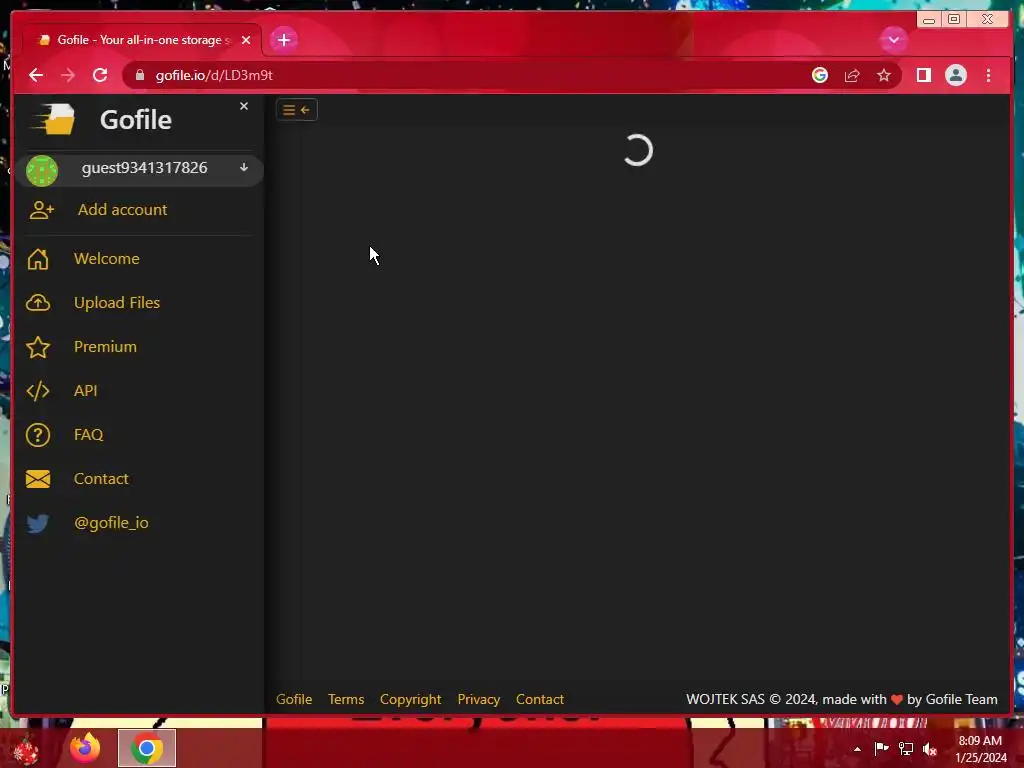Open the API page
This screenshot has height=768, width=1024.
click(86, 391)
